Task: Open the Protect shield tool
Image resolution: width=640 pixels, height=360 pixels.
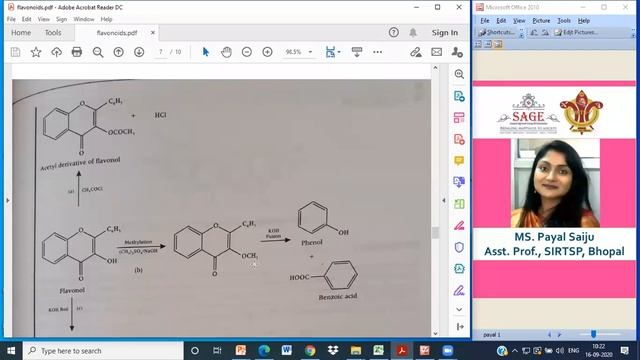Action: pyautogui.click(x=459, y=247)
